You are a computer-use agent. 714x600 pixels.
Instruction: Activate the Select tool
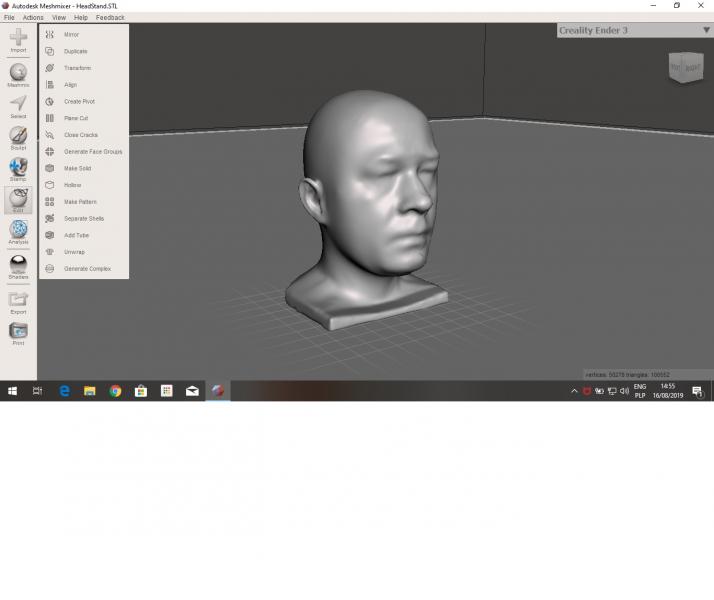(x=18, y=105)
